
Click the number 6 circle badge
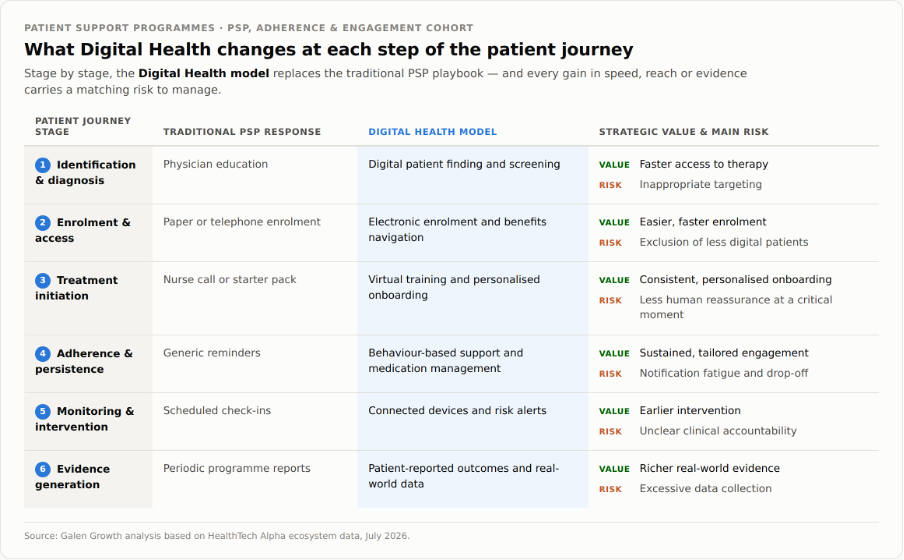click(x=43, y=469)
